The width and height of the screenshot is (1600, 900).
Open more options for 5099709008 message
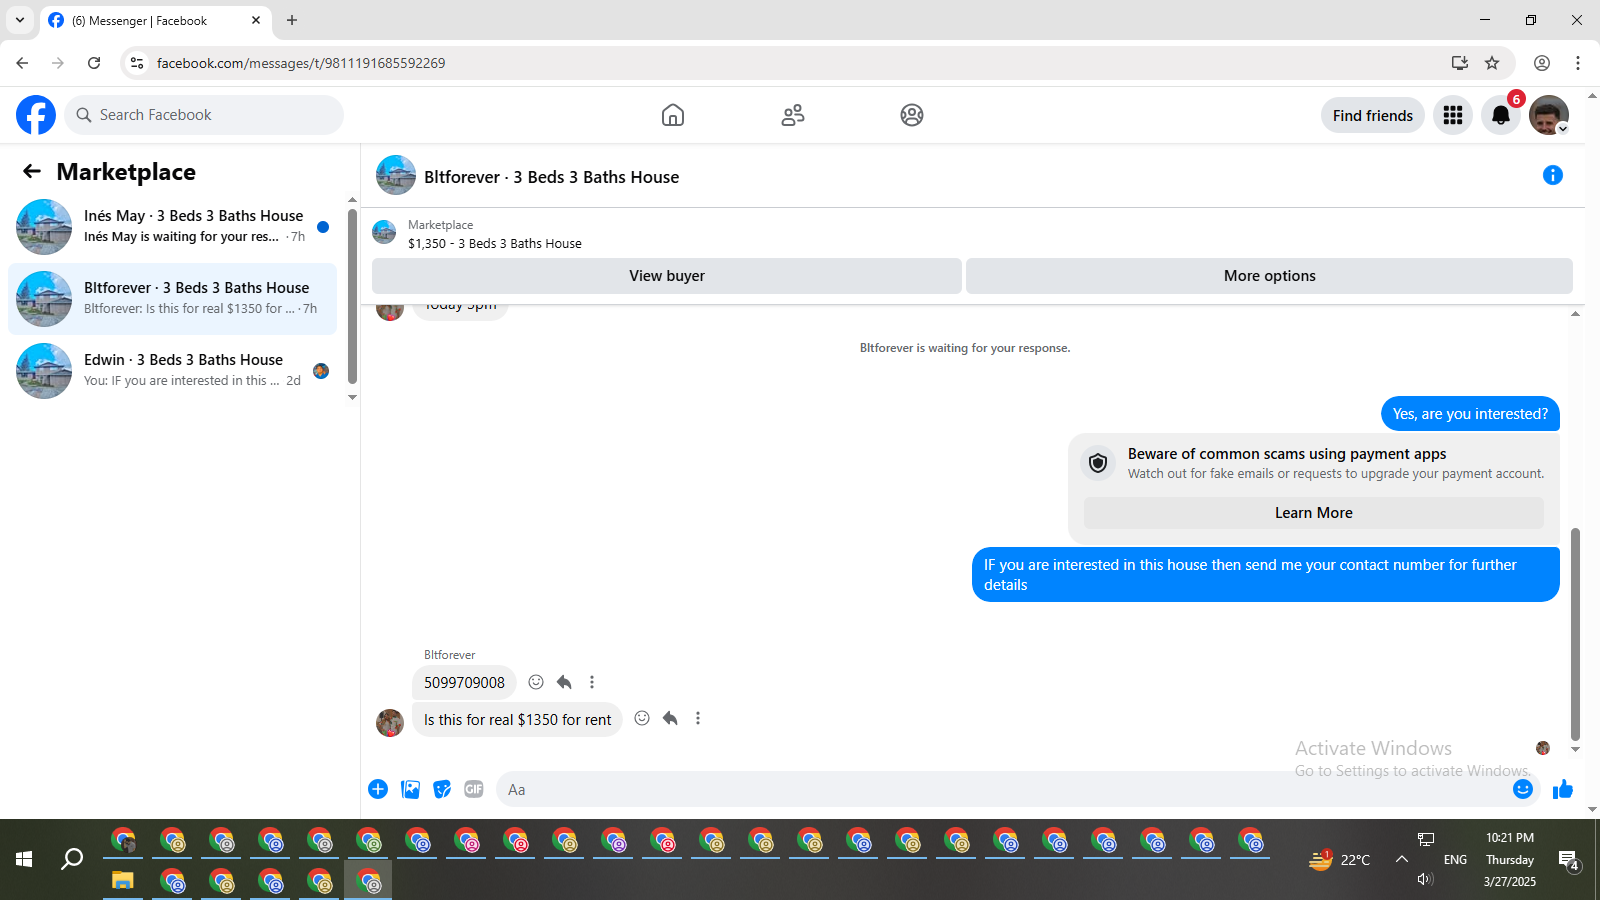[592, 682]
